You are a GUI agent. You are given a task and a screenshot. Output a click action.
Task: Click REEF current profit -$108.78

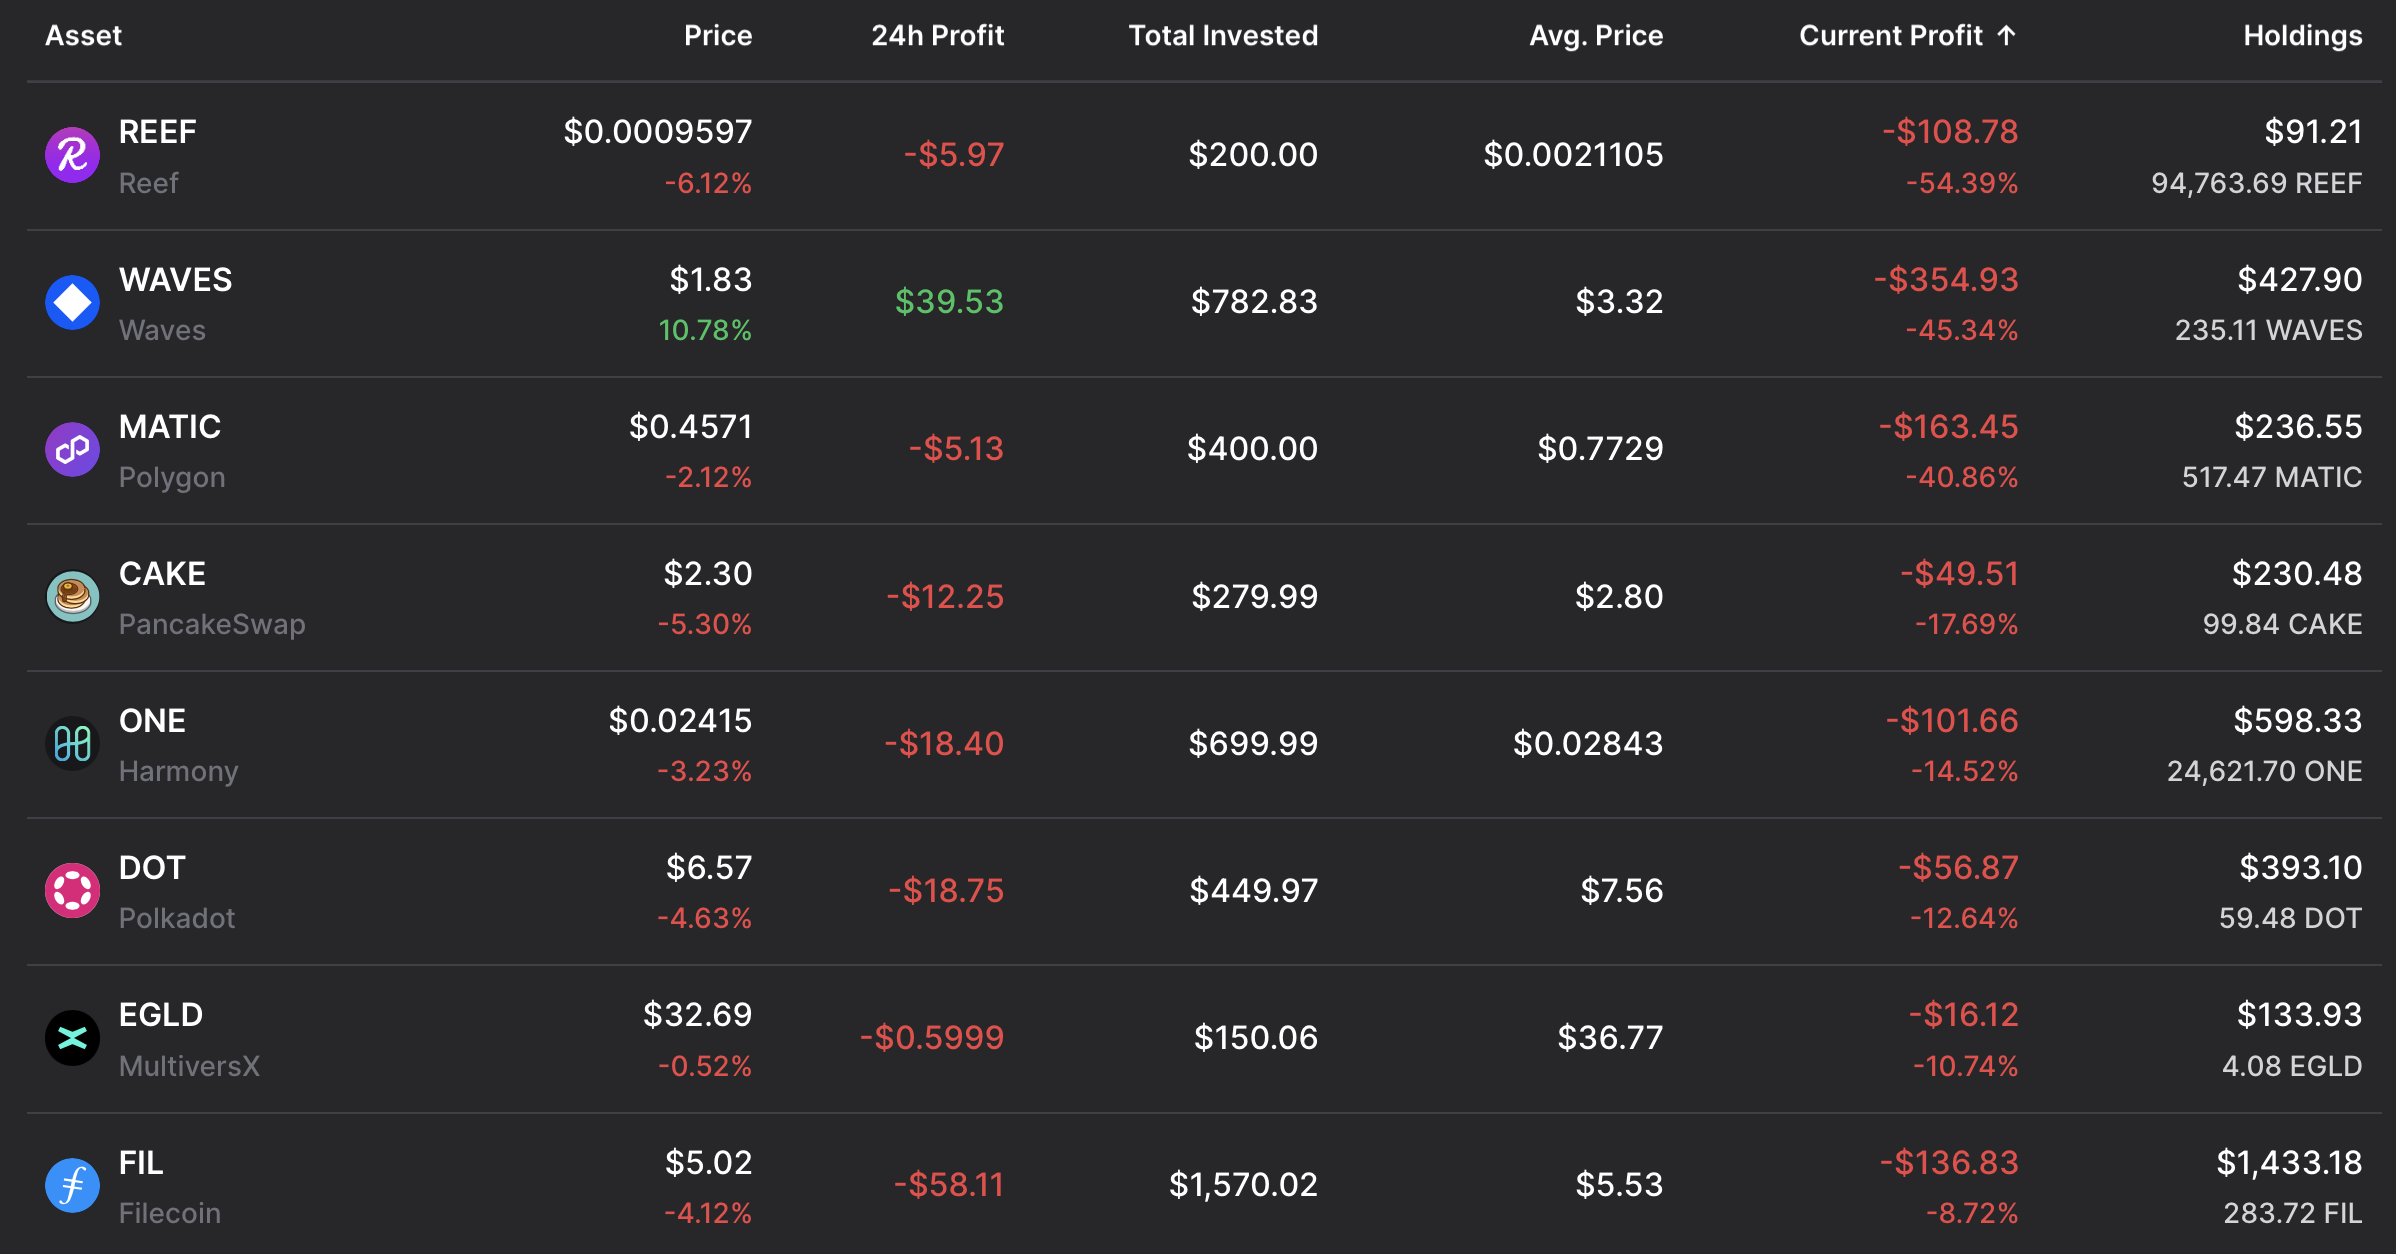point(1949,132)
